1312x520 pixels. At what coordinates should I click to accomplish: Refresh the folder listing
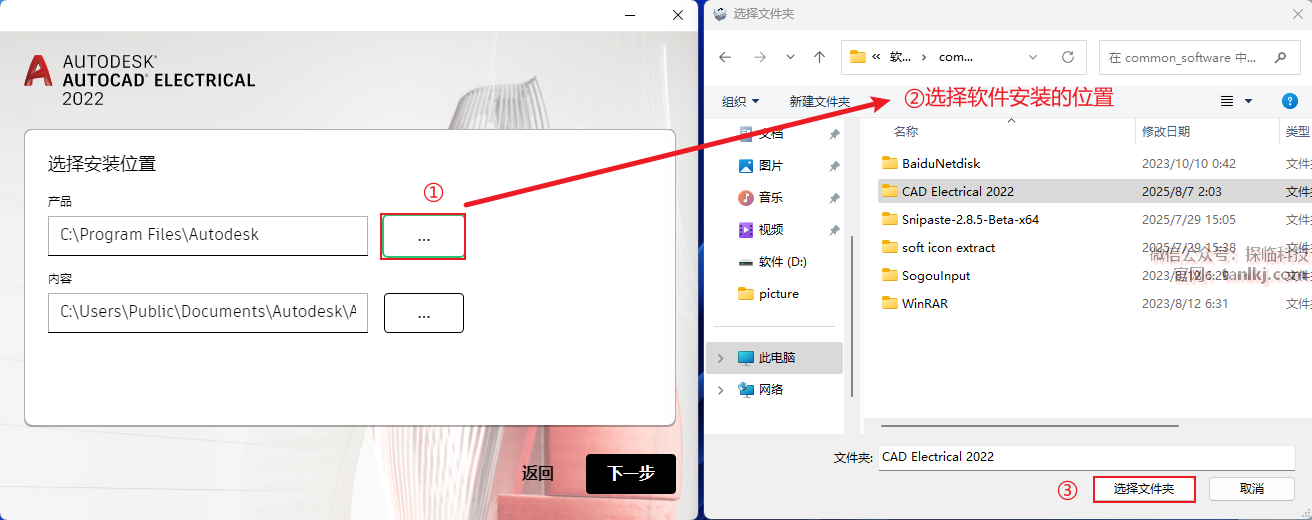[x=1068, y=57]
